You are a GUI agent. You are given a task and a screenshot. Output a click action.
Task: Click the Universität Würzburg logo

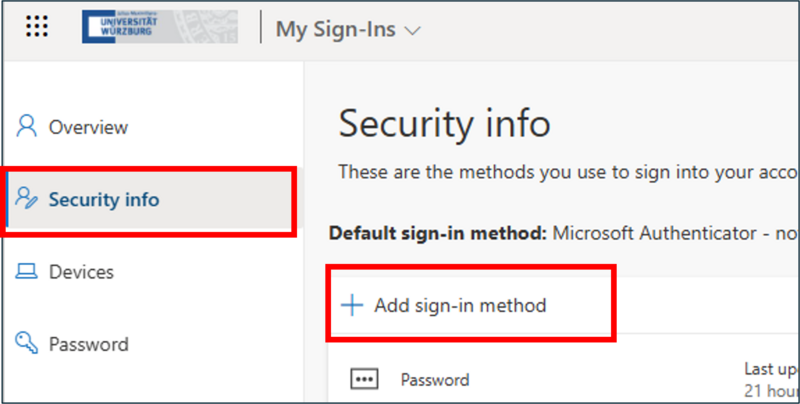click(x=160, y=27)
